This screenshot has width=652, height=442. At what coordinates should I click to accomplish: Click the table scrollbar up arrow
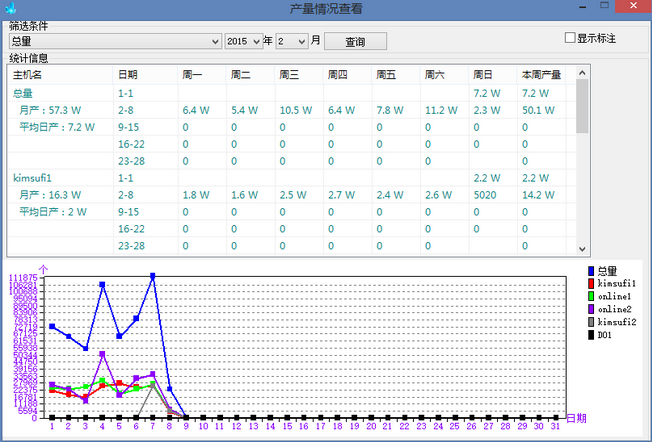point(582,72)
